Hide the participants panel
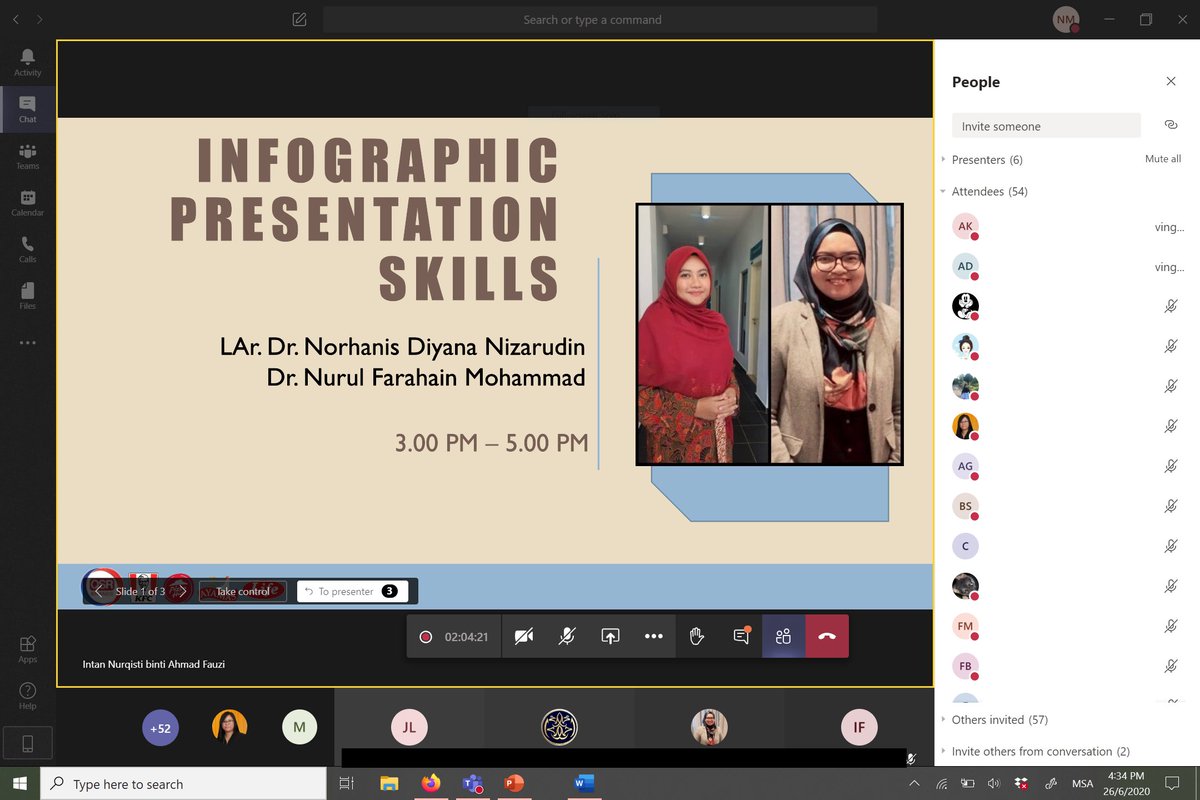The width and height of the screenshot is (1200, 800). (784, 636)
